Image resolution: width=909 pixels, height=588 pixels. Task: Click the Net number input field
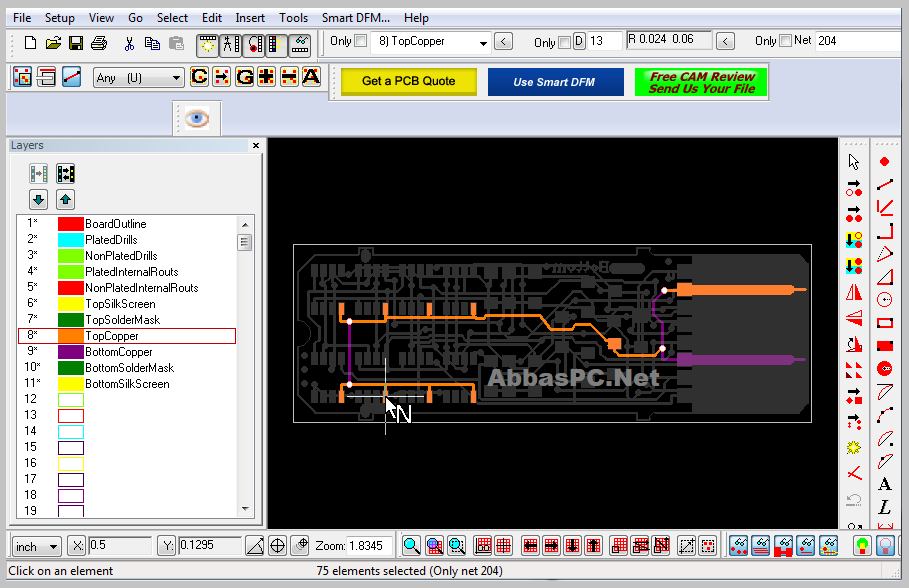click(x=858, y=41)
